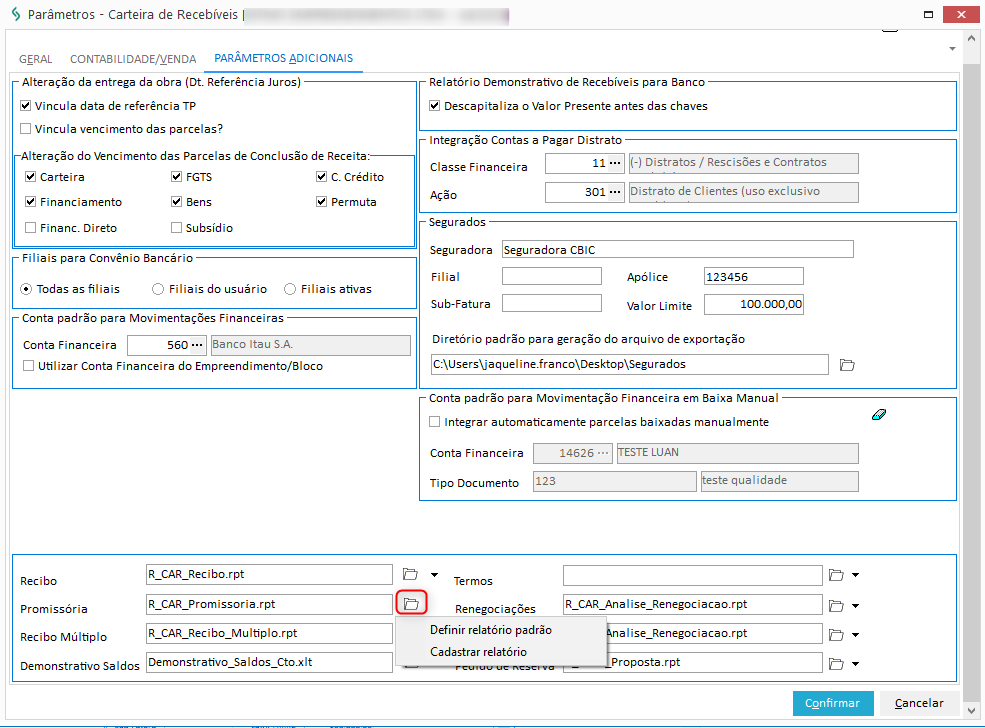Click folder icon next to Renegociações field
Image resolution: width=985 pixels, height=728 pixels.
pos(837,604)
